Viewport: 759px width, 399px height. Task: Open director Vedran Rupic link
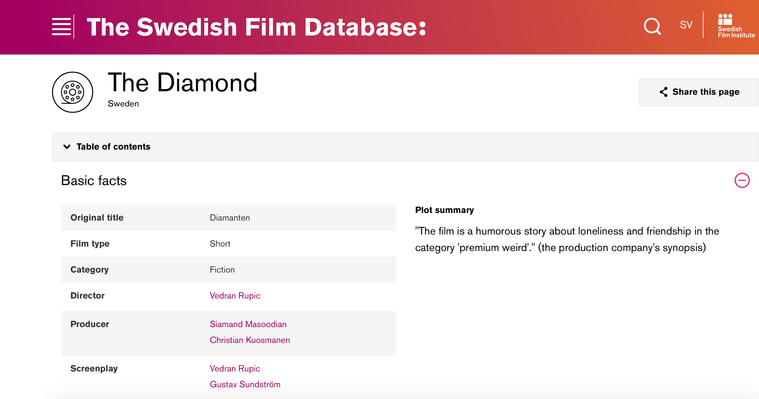coord(235,295)
